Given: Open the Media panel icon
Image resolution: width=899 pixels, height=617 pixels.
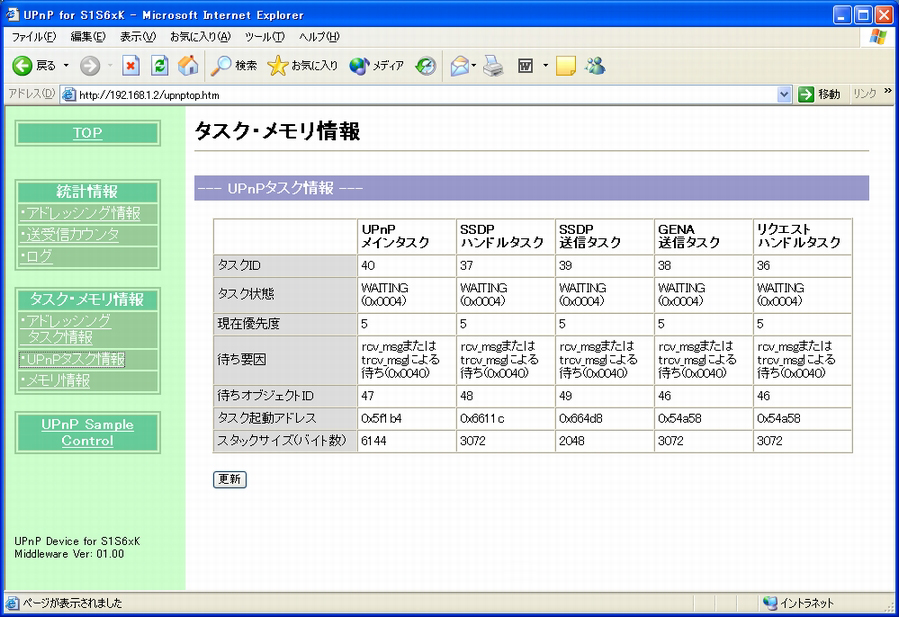Looking at the screenshot, I should point(359,66).
